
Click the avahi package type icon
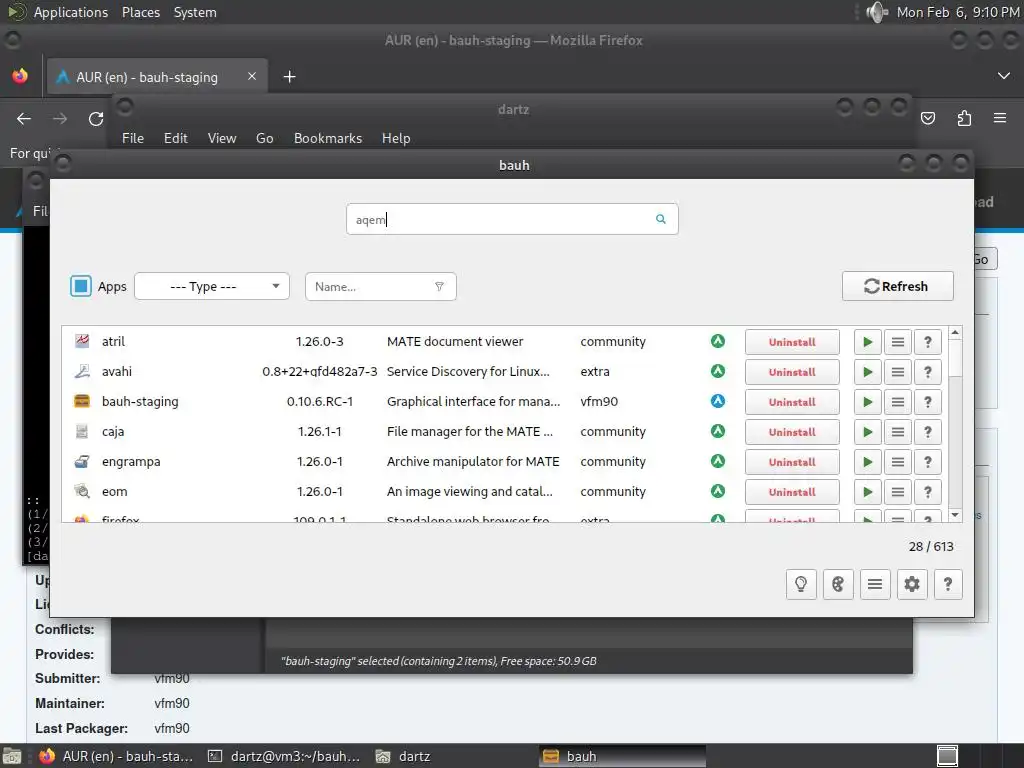[x=718, y=371]
